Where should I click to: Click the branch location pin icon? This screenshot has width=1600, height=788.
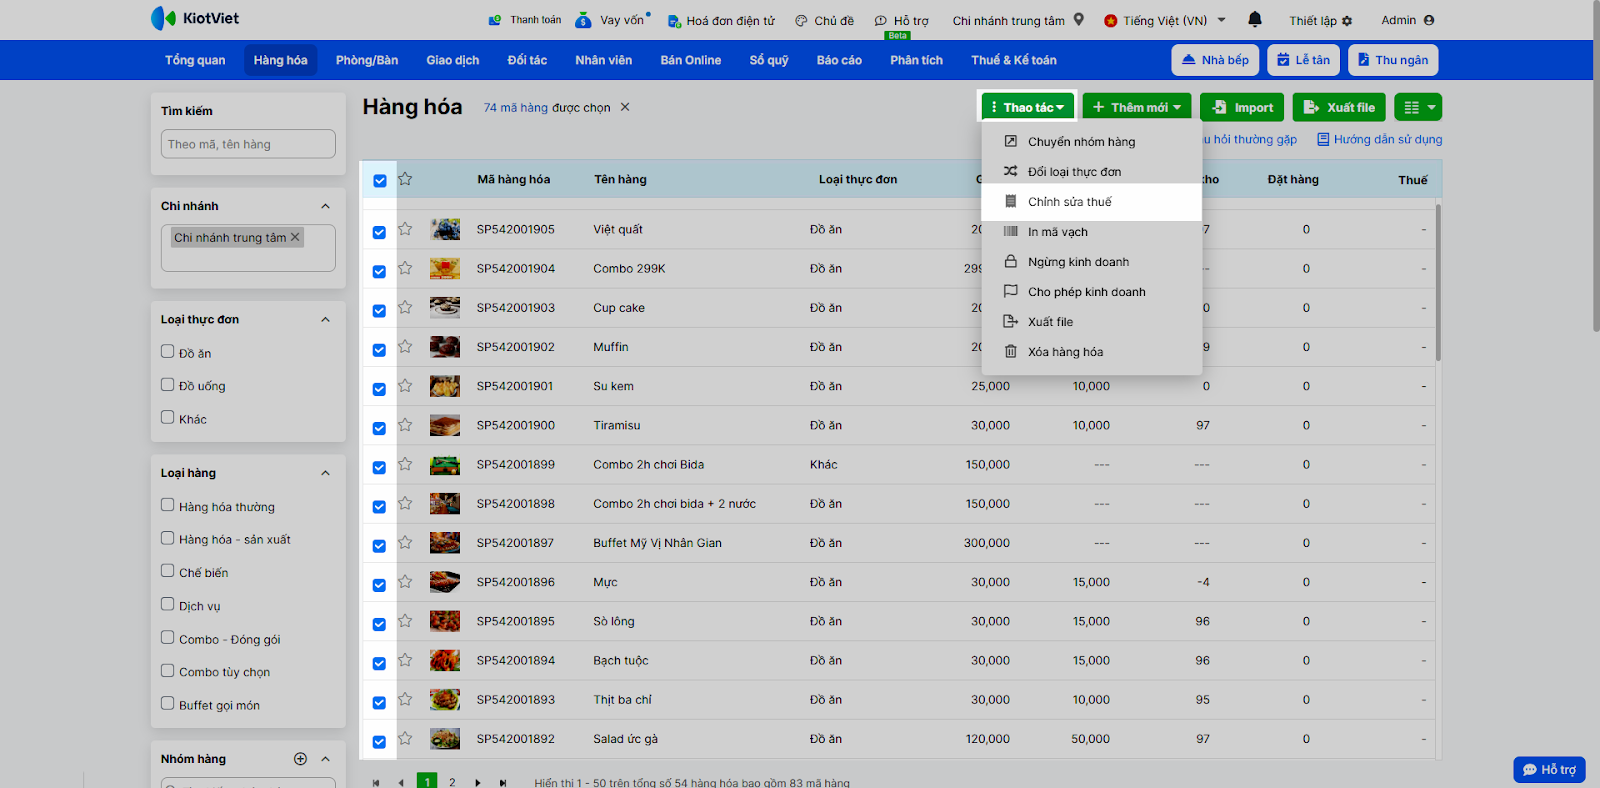[1079, 19]
